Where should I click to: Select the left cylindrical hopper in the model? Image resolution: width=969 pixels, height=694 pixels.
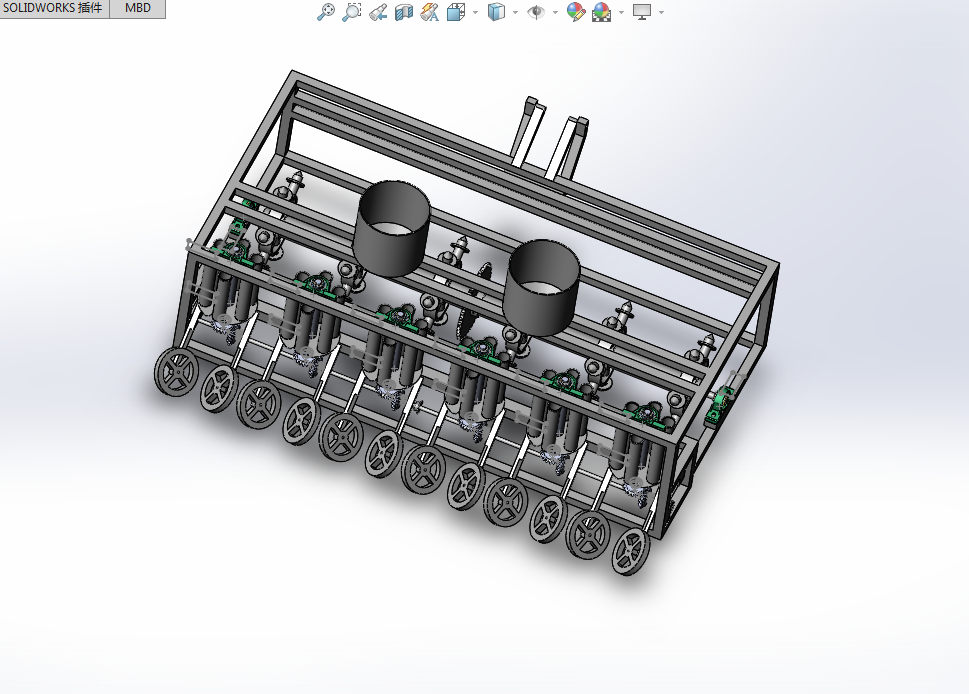coord(392,227)
